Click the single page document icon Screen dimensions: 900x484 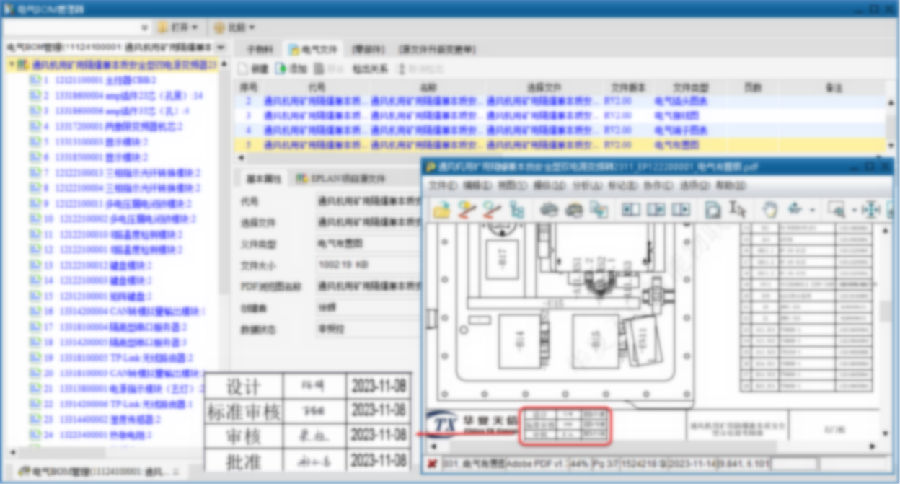coord(712,210)
